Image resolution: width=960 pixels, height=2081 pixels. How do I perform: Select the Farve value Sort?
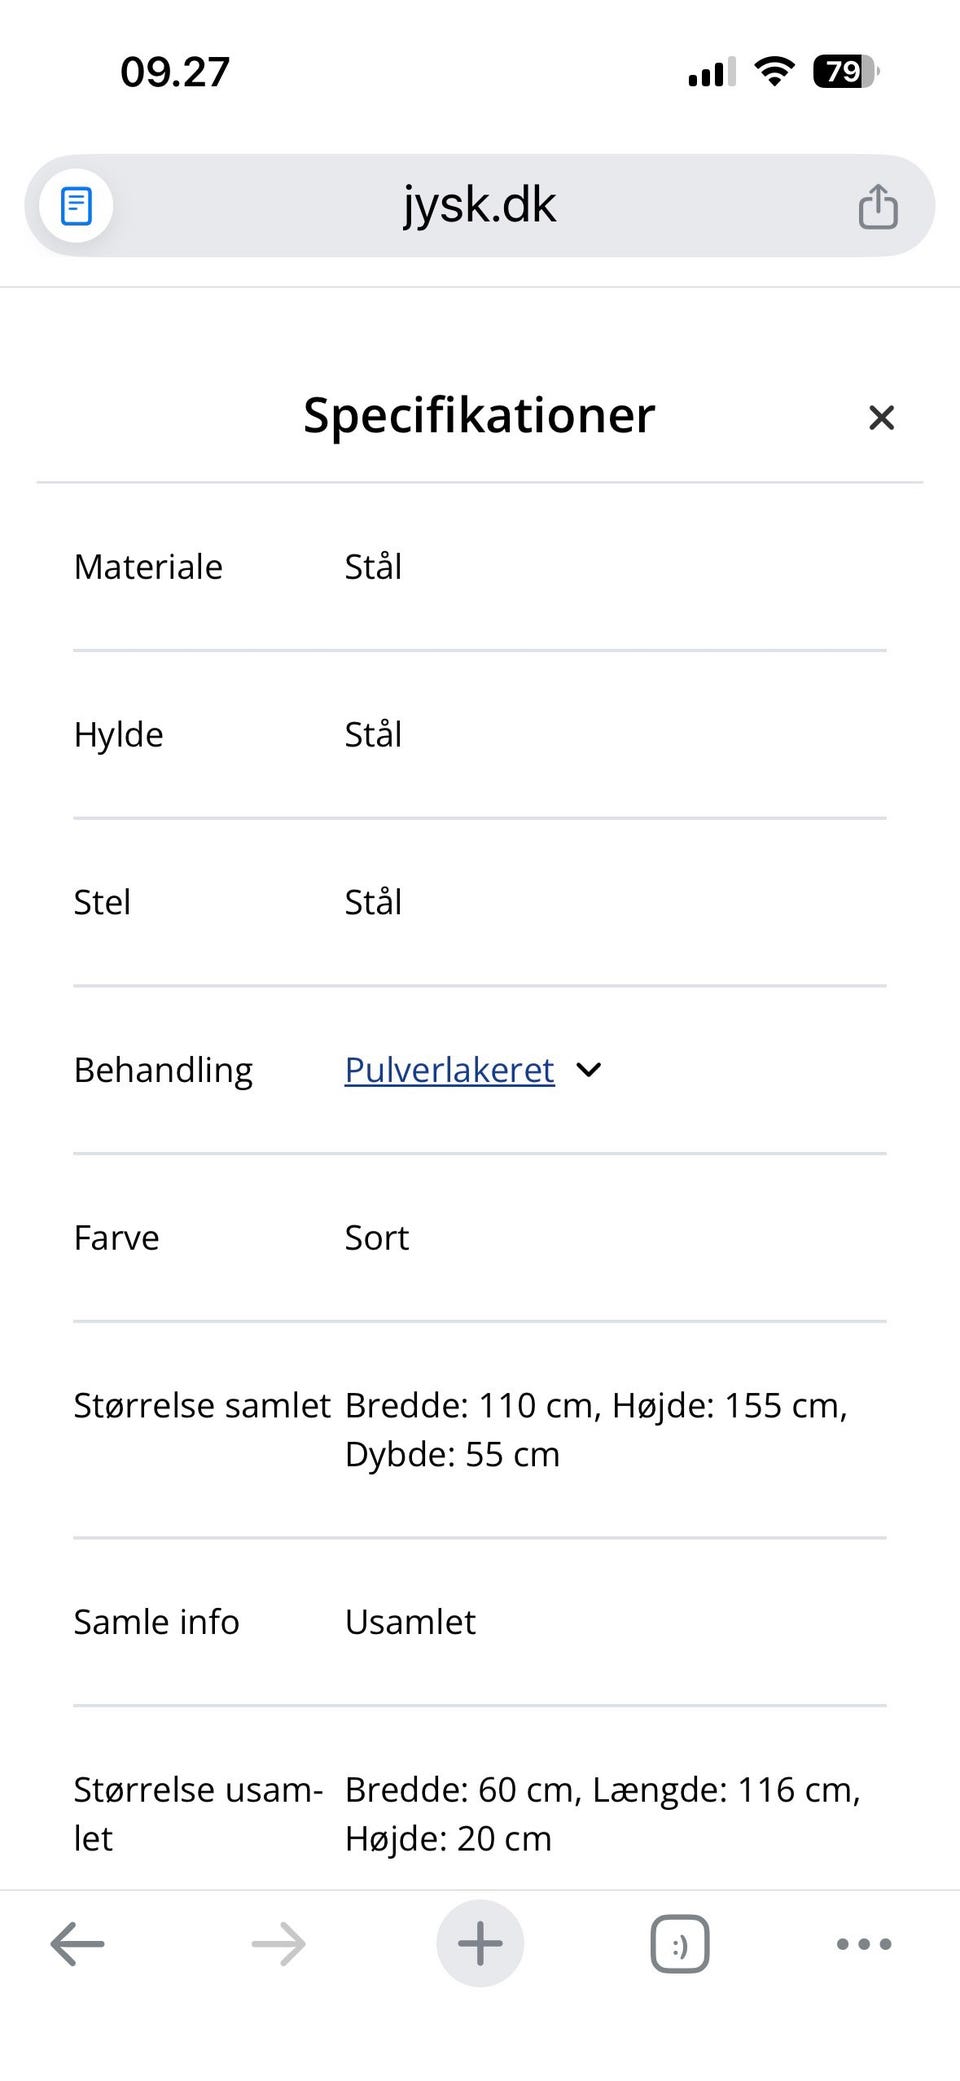click(377, 1238)
